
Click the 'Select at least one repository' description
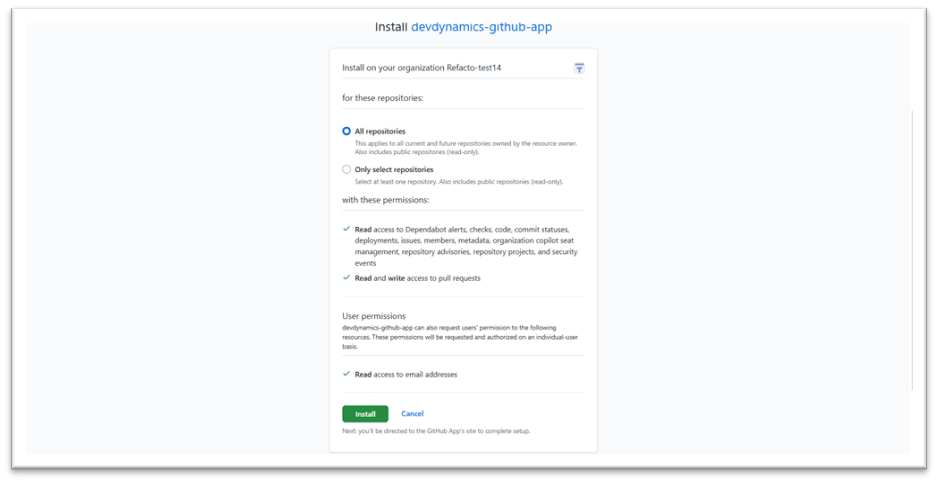tap(459, 182)
